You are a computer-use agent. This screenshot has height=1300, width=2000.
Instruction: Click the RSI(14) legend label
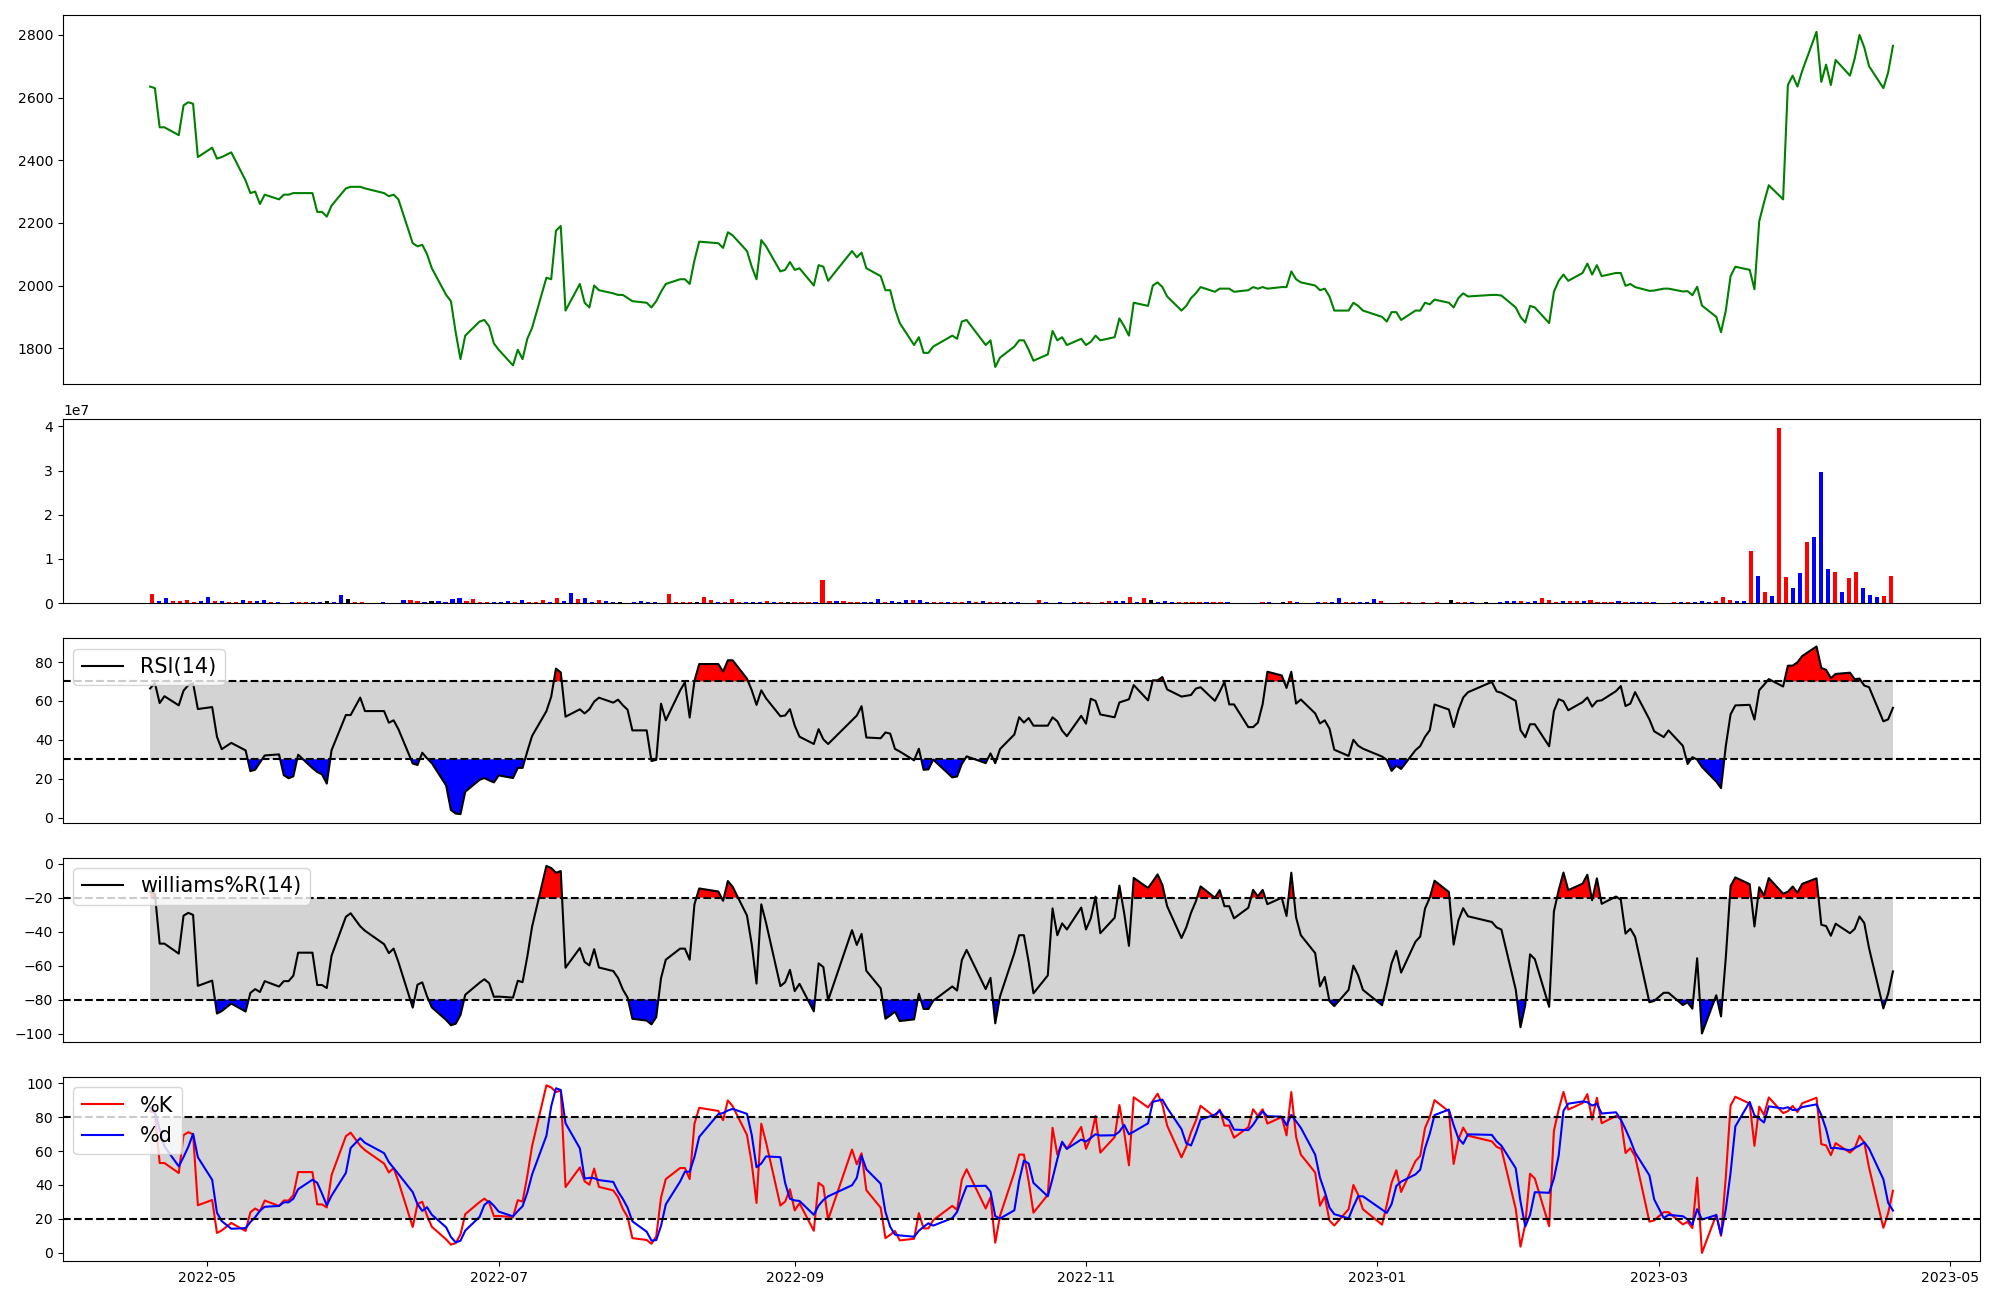point(177,666)
